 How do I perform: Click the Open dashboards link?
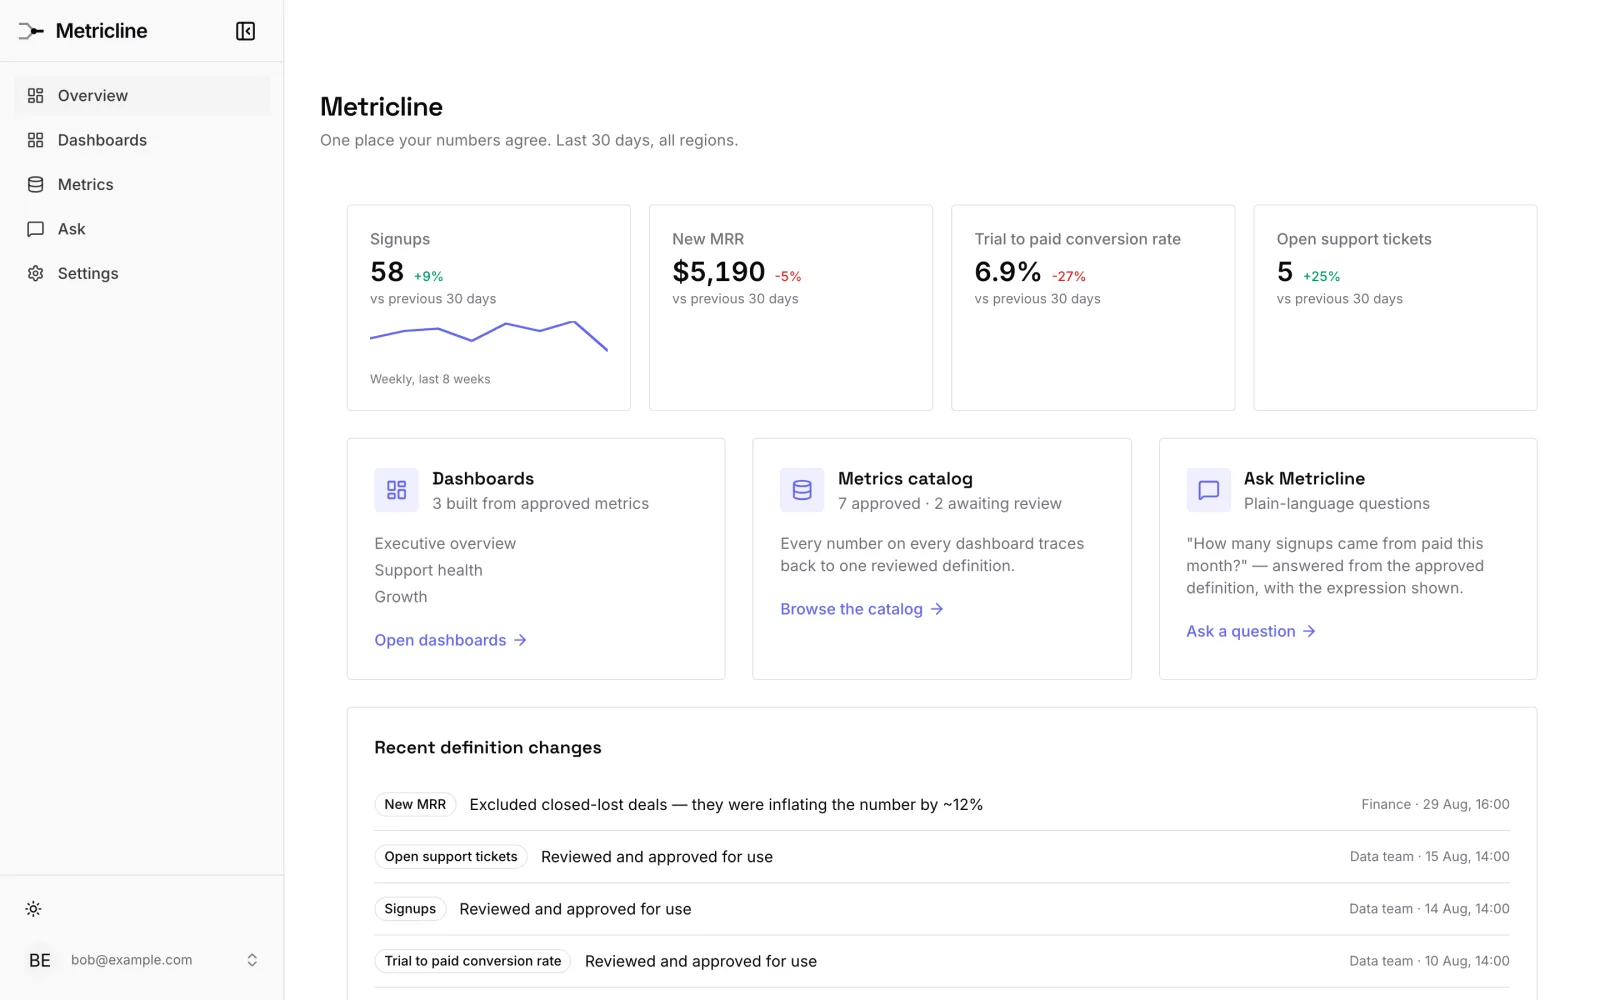(x=451, y=640)
